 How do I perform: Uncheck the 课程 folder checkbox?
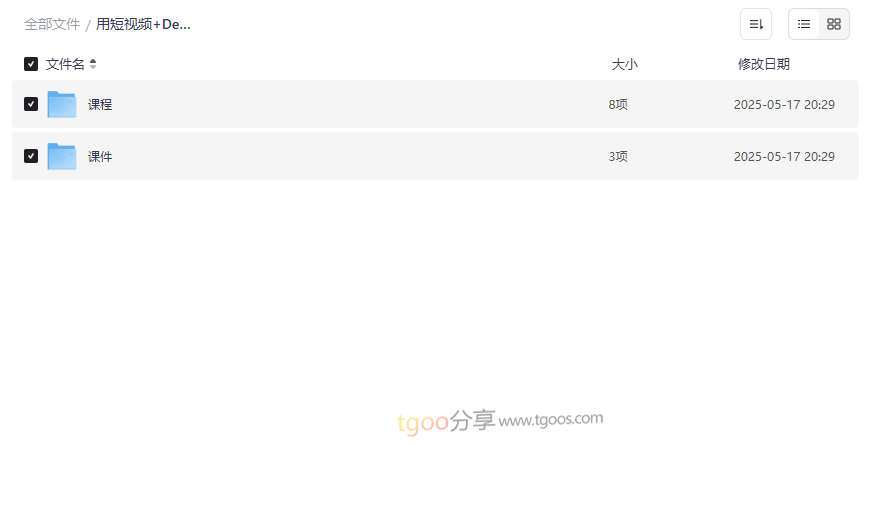31,104
